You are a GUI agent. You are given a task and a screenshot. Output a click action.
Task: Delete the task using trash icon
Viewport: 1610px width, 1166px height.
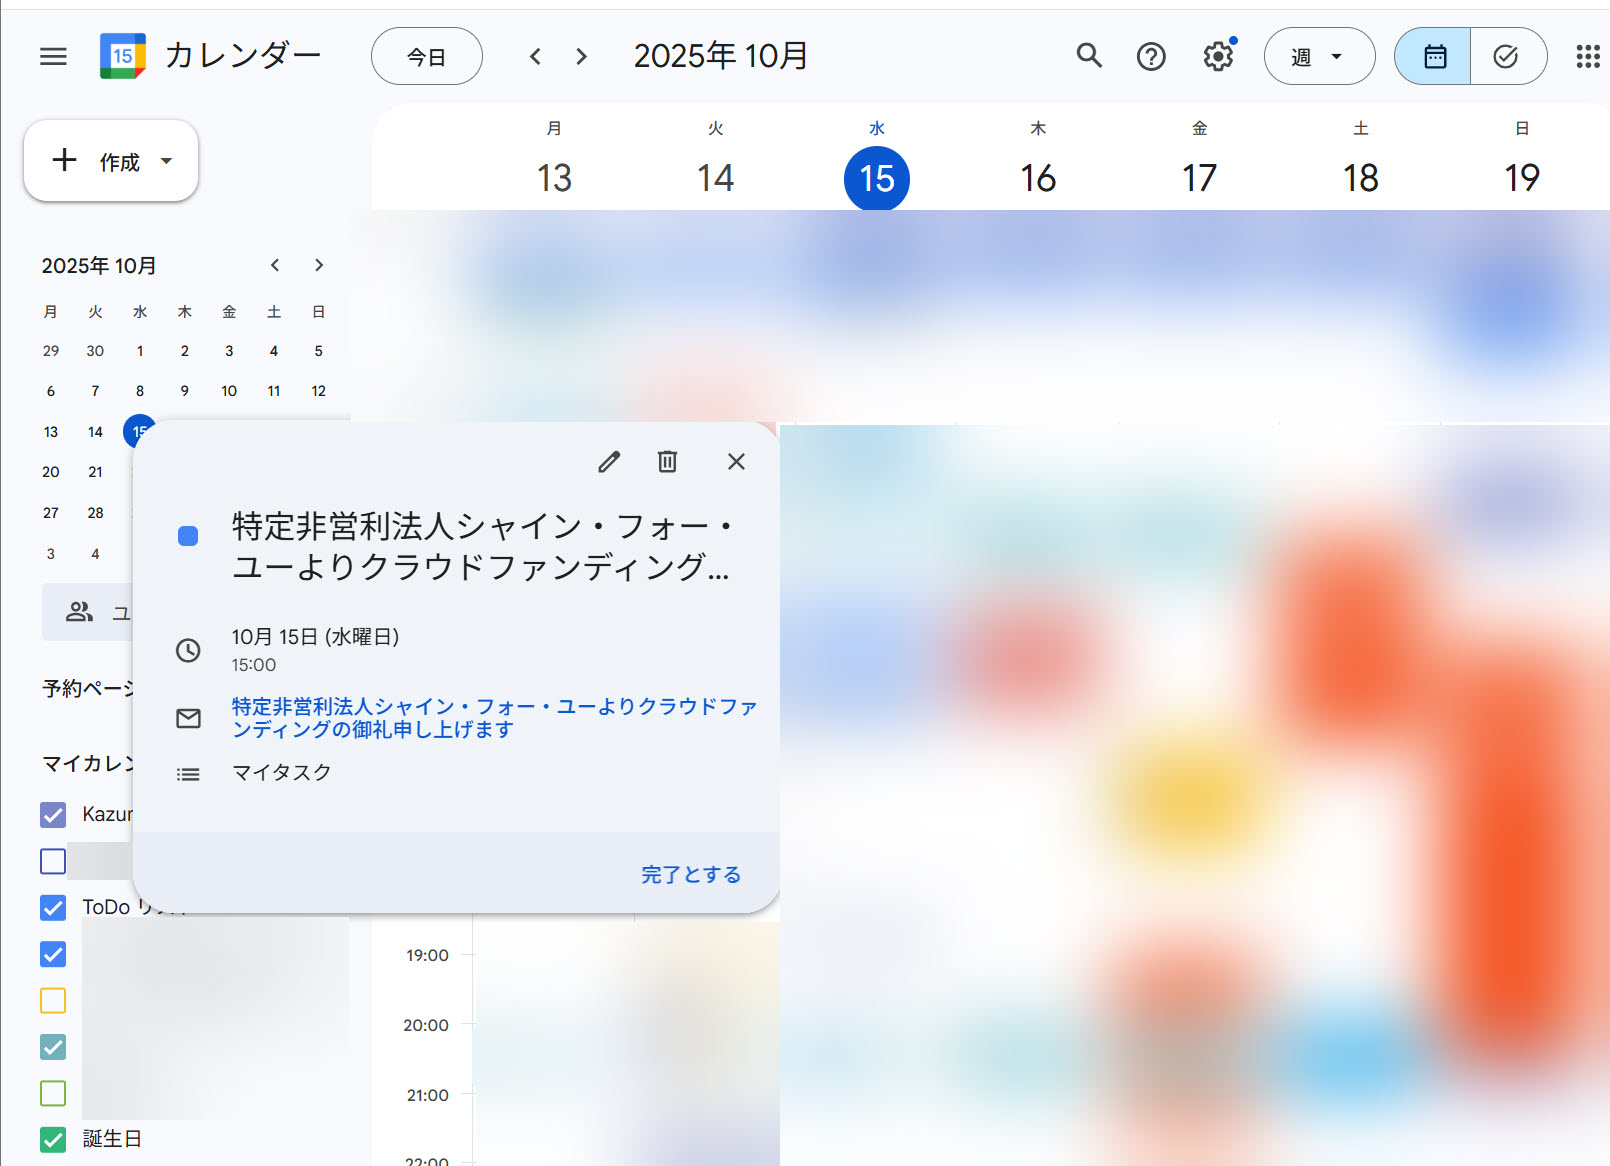click(667, 462)
